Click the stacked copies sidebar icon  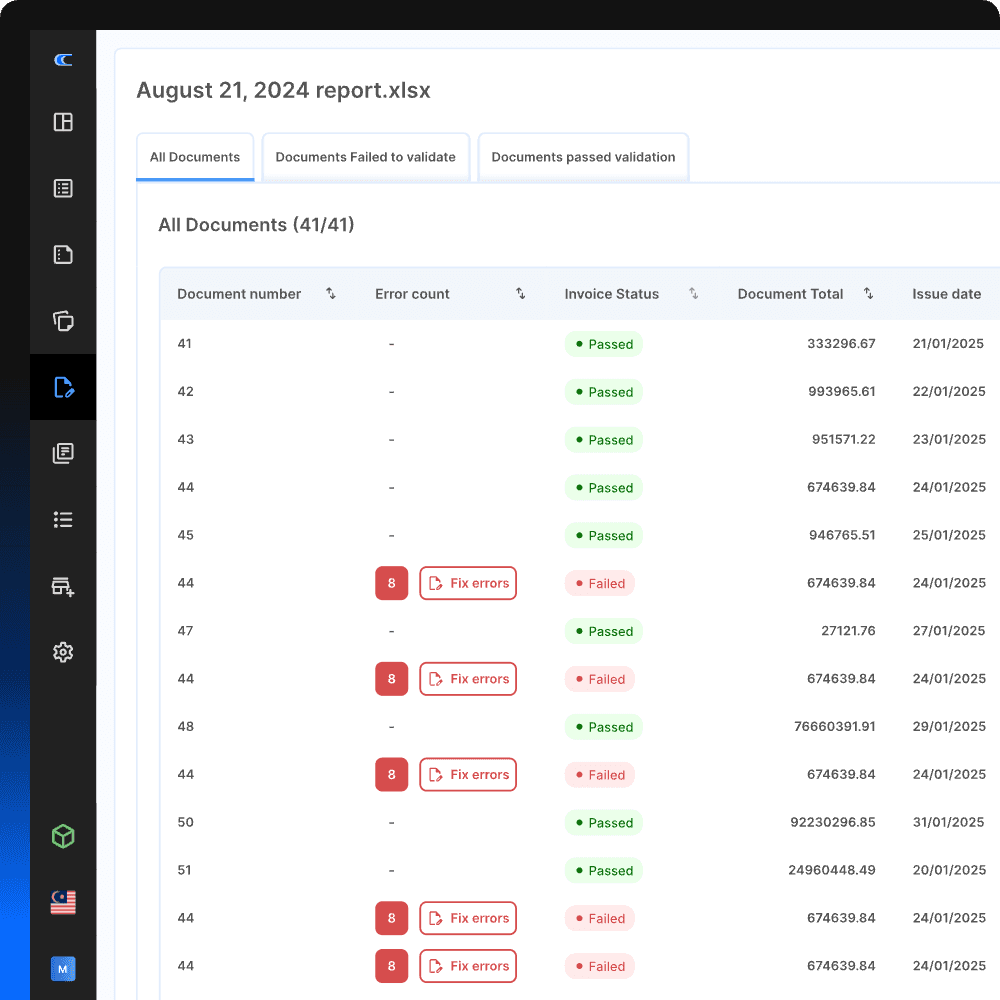click(63, 321)
